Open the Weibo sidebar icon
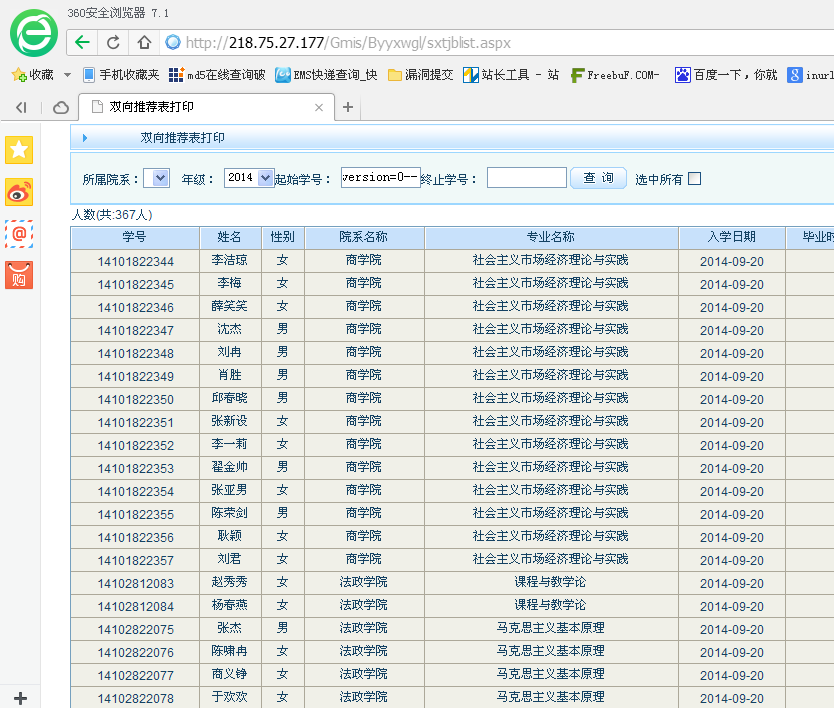Image resolution: width=834 pixels, height=708 pixels. (19, 192)
